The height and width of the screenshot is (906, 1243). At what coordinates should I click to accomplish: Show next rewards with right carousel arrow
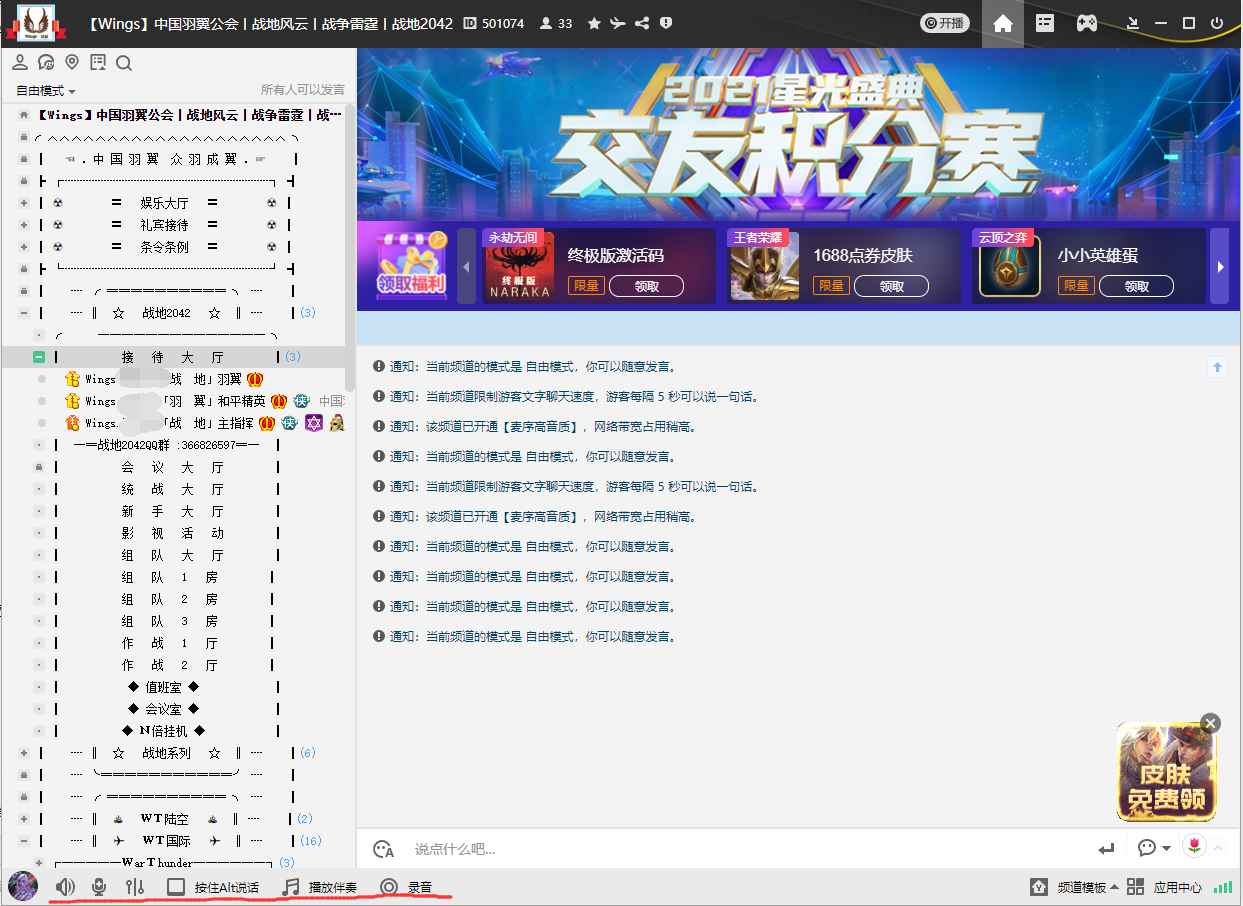(1220, 267)
